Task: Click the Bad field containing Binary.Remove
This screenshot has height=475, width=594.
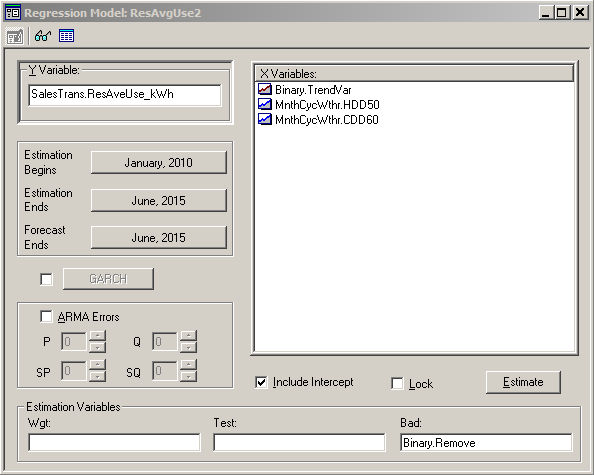Action: [486, 442]
